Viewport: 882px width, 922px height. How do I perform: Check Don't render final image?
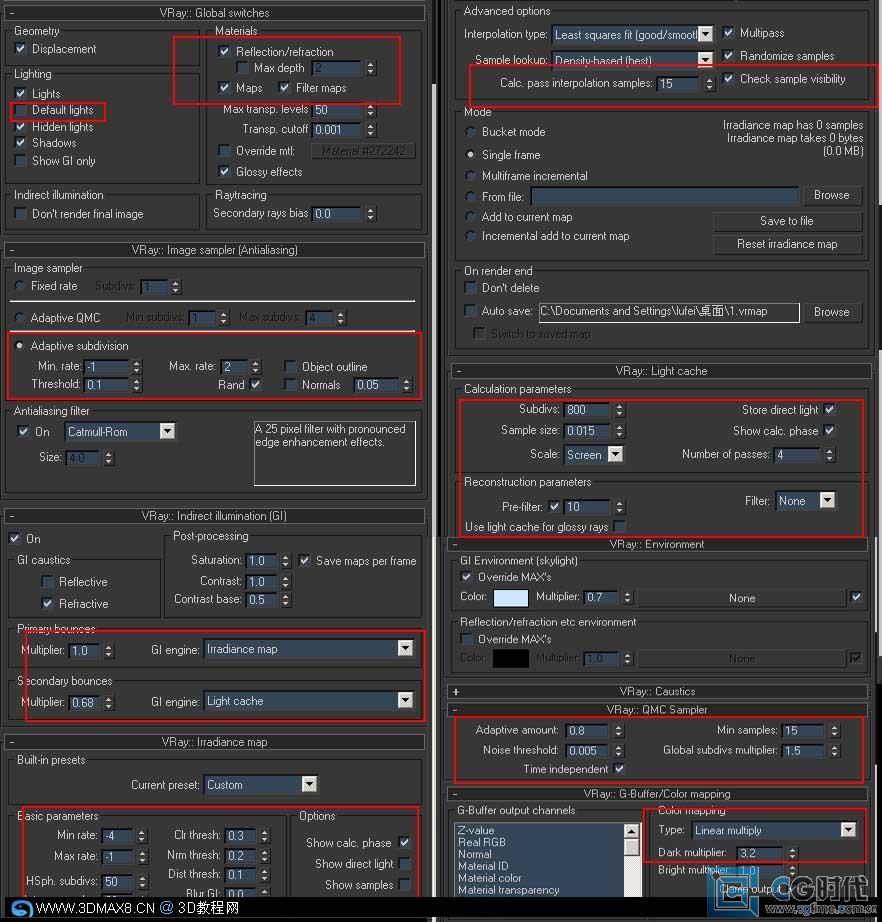[x=21, y=214]
